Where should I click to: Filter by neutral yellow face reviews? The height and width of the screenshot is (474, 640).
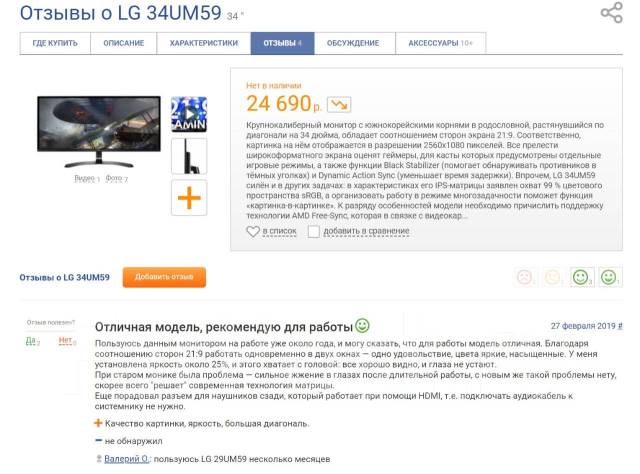tap(553, 277)
